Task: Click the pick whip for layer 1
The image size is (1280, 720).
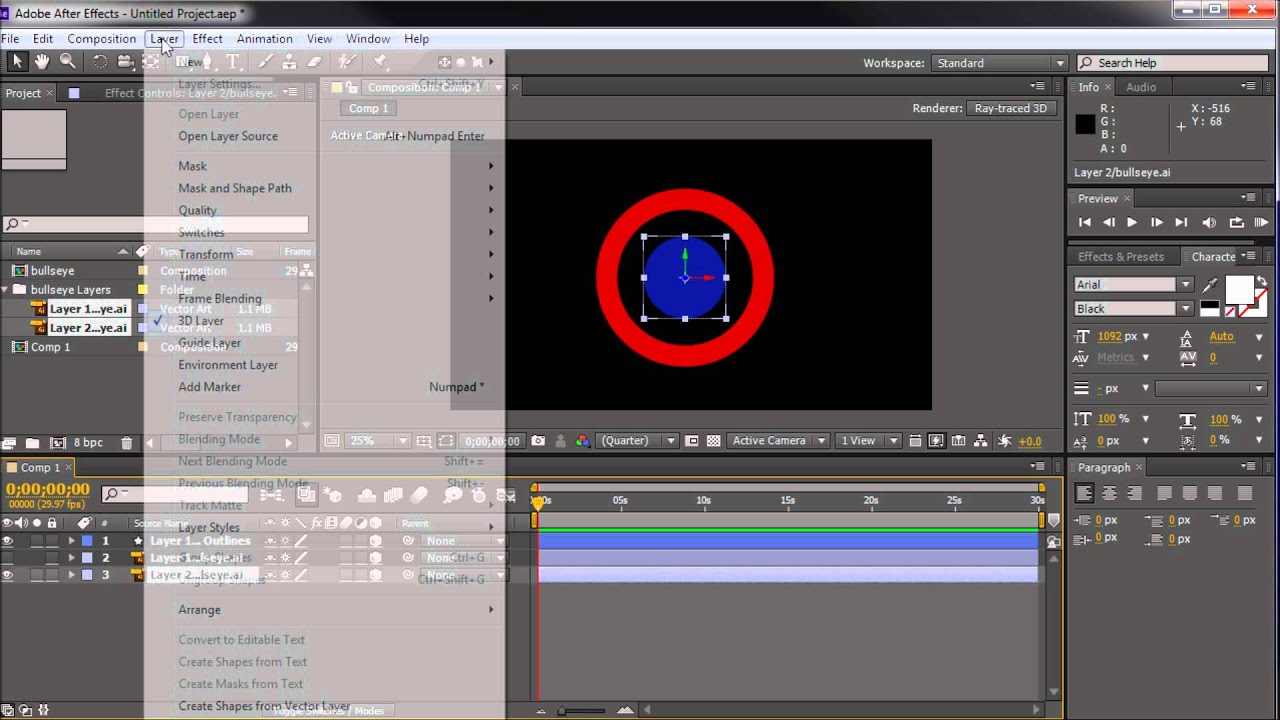Action: click(x=408, y=541)
